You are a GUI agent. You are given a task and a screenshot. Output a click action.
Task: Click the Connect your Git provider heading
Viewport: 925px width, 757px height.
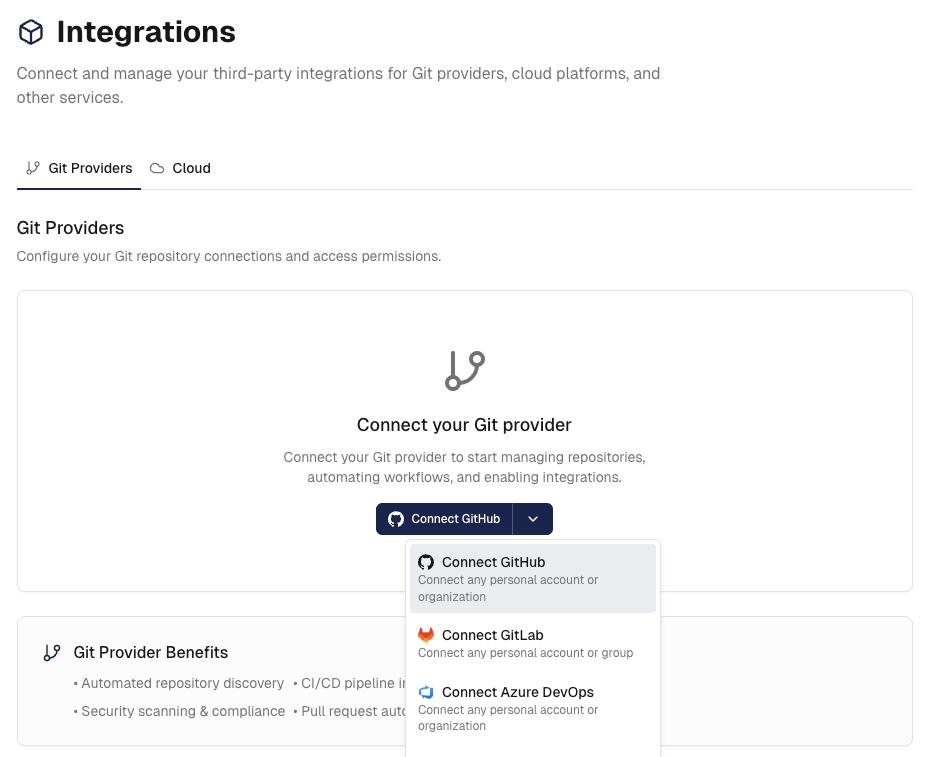click(x=464, y=425)
